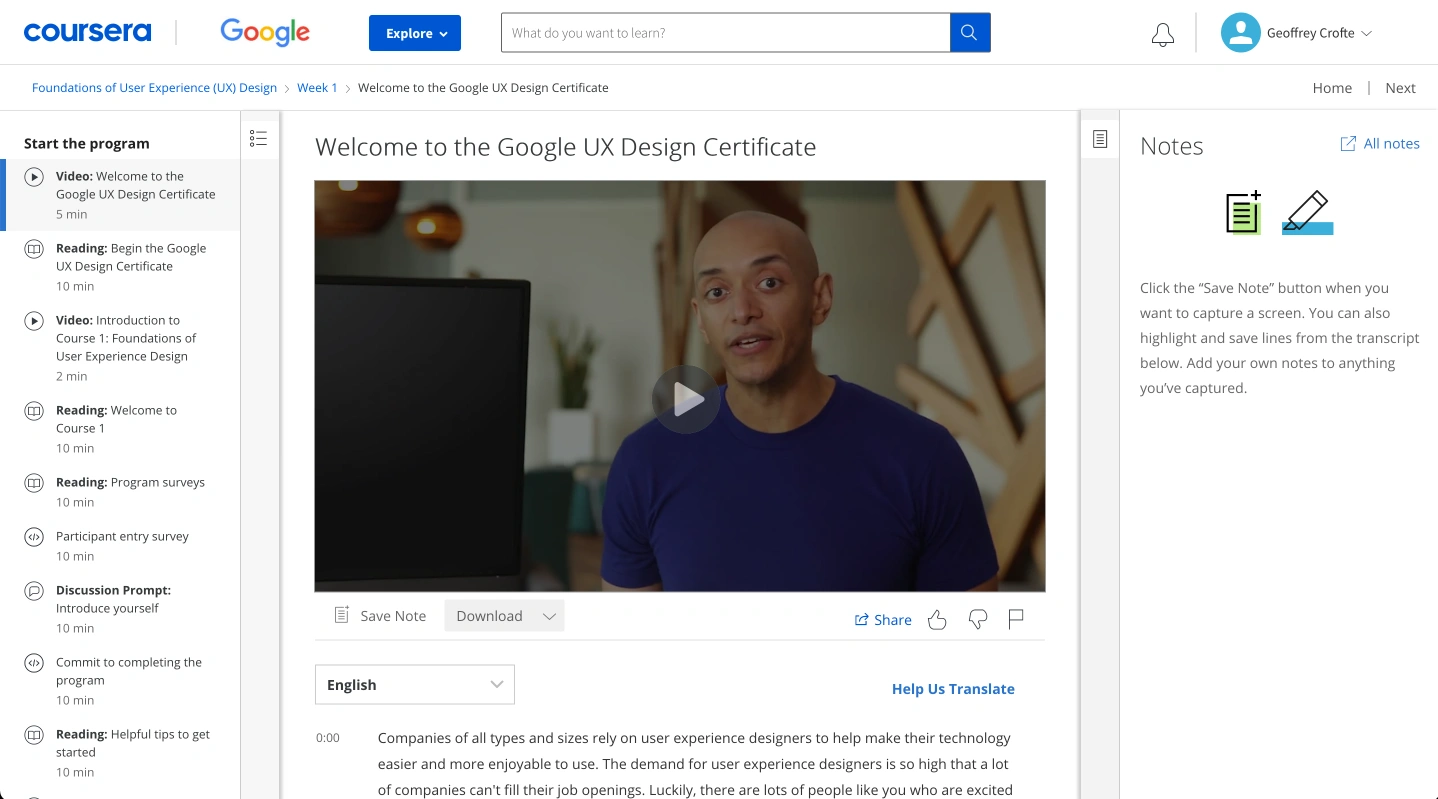Toggle the notes panel icon

(1100, 139)
